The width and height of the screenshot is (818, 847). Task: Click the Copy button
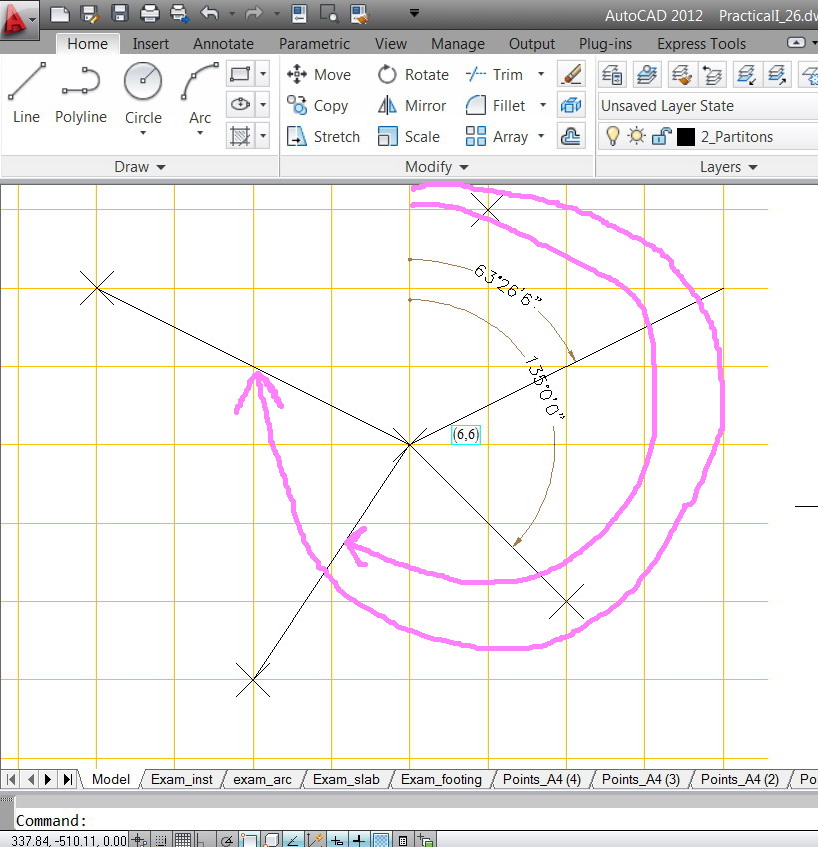[318, 105]
